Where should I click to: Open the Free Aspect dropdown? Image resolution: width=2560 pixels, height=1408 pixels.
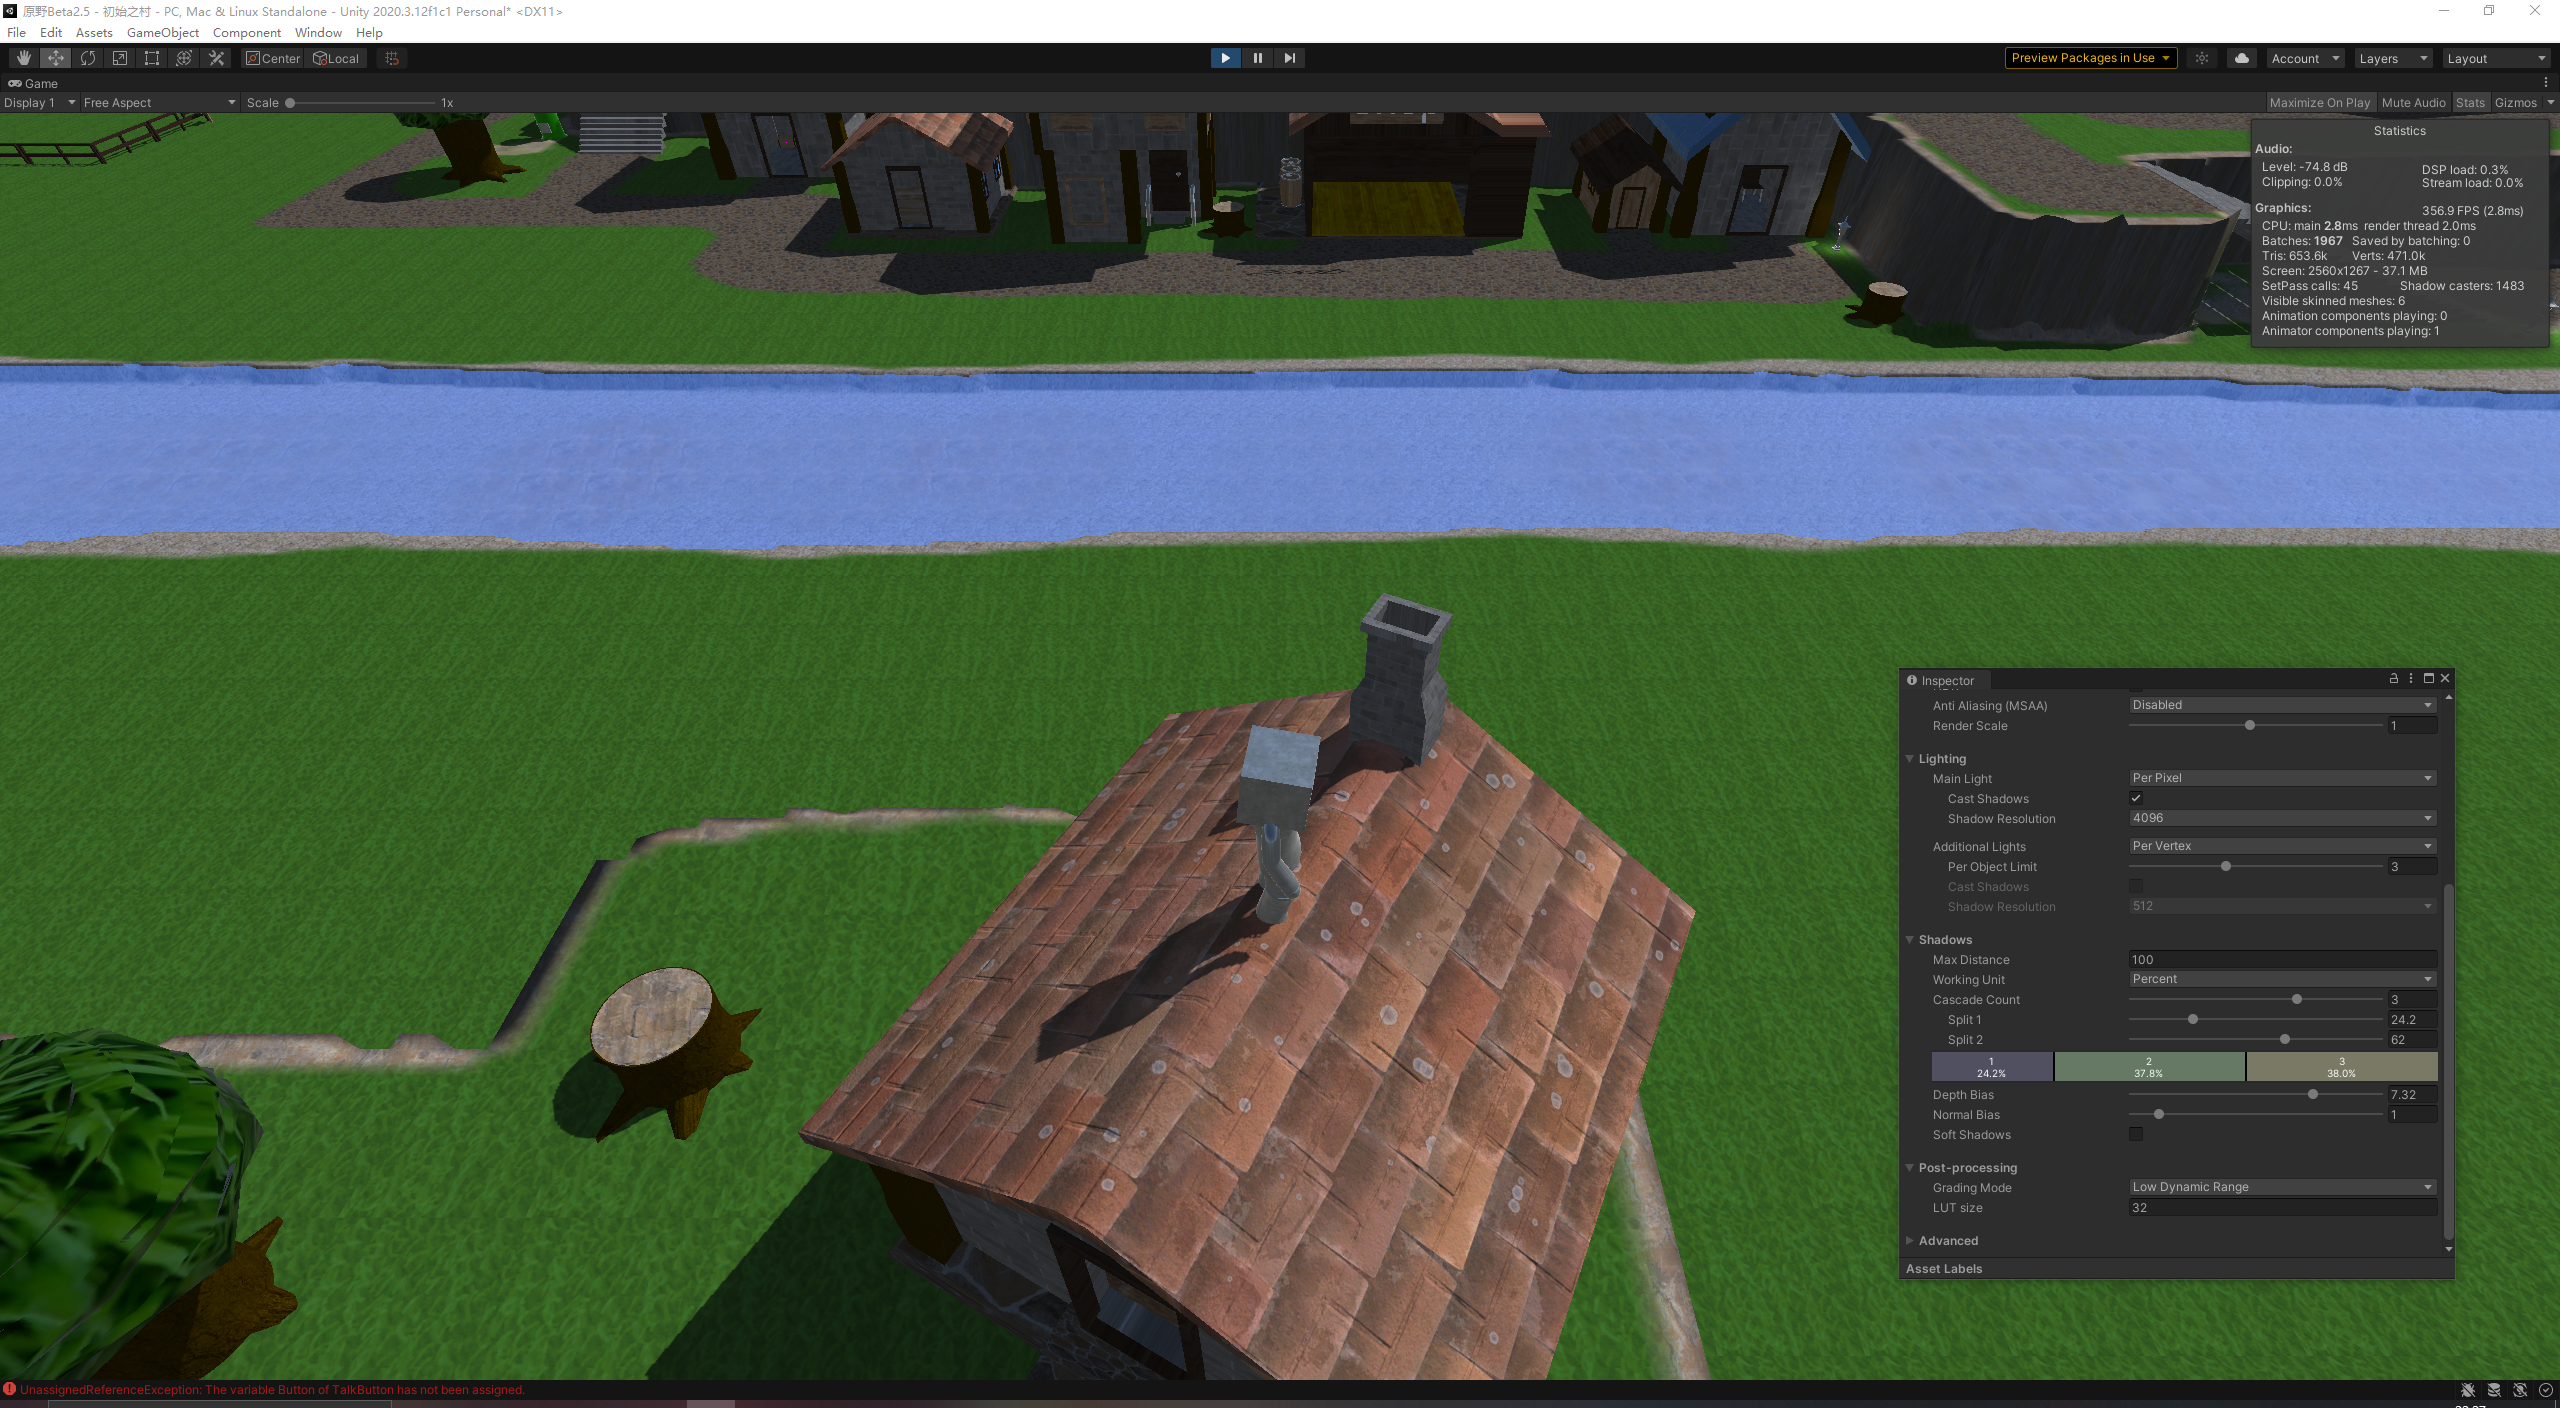159,102
